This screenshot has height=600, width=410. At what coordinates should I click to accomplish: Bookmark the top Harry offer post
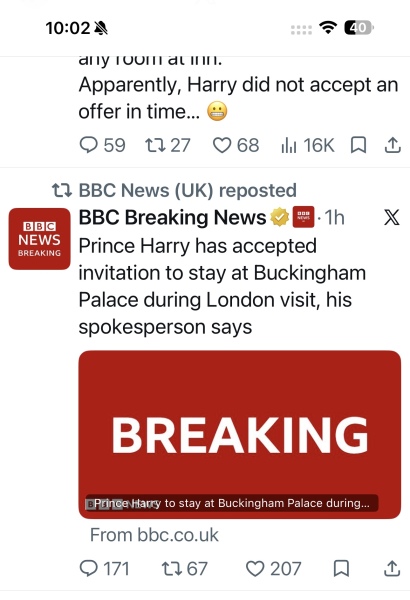pos(359,145)
